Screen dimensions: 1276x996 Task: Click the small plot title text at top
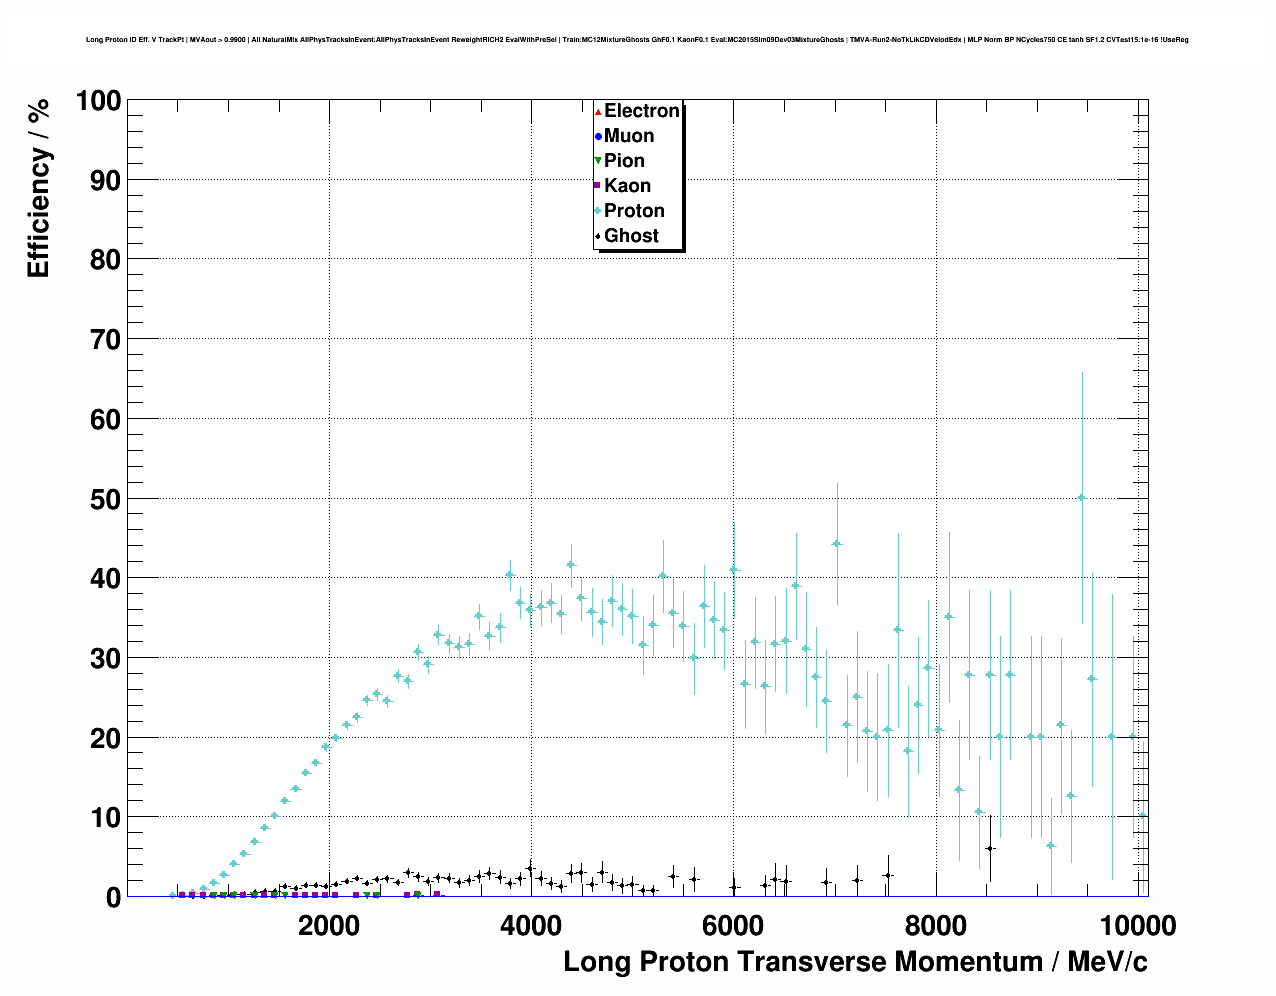pos(637,40)
